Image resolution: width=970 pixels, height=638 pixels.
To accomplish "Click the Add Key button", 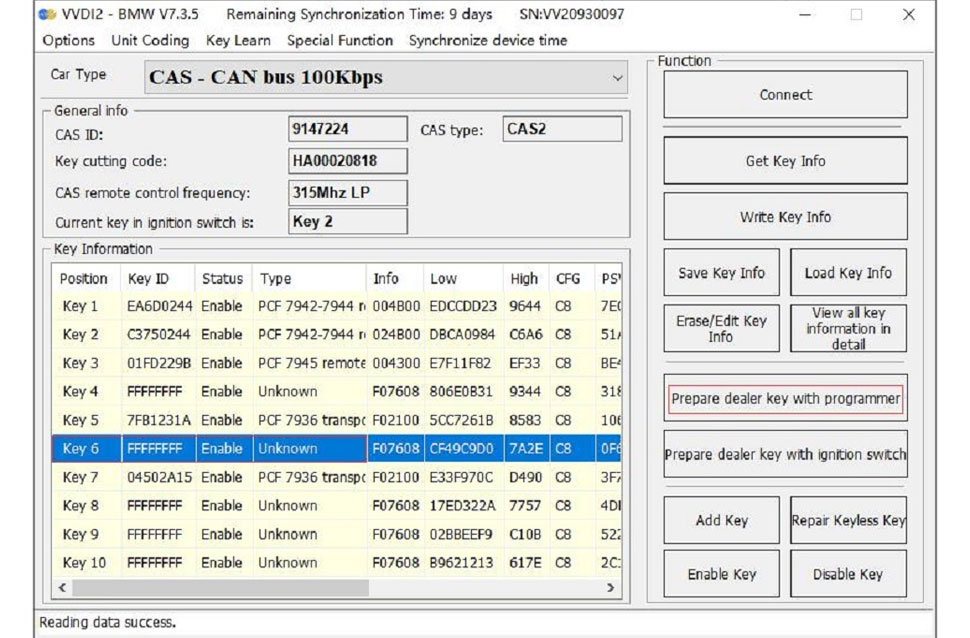I will [721, 521].
